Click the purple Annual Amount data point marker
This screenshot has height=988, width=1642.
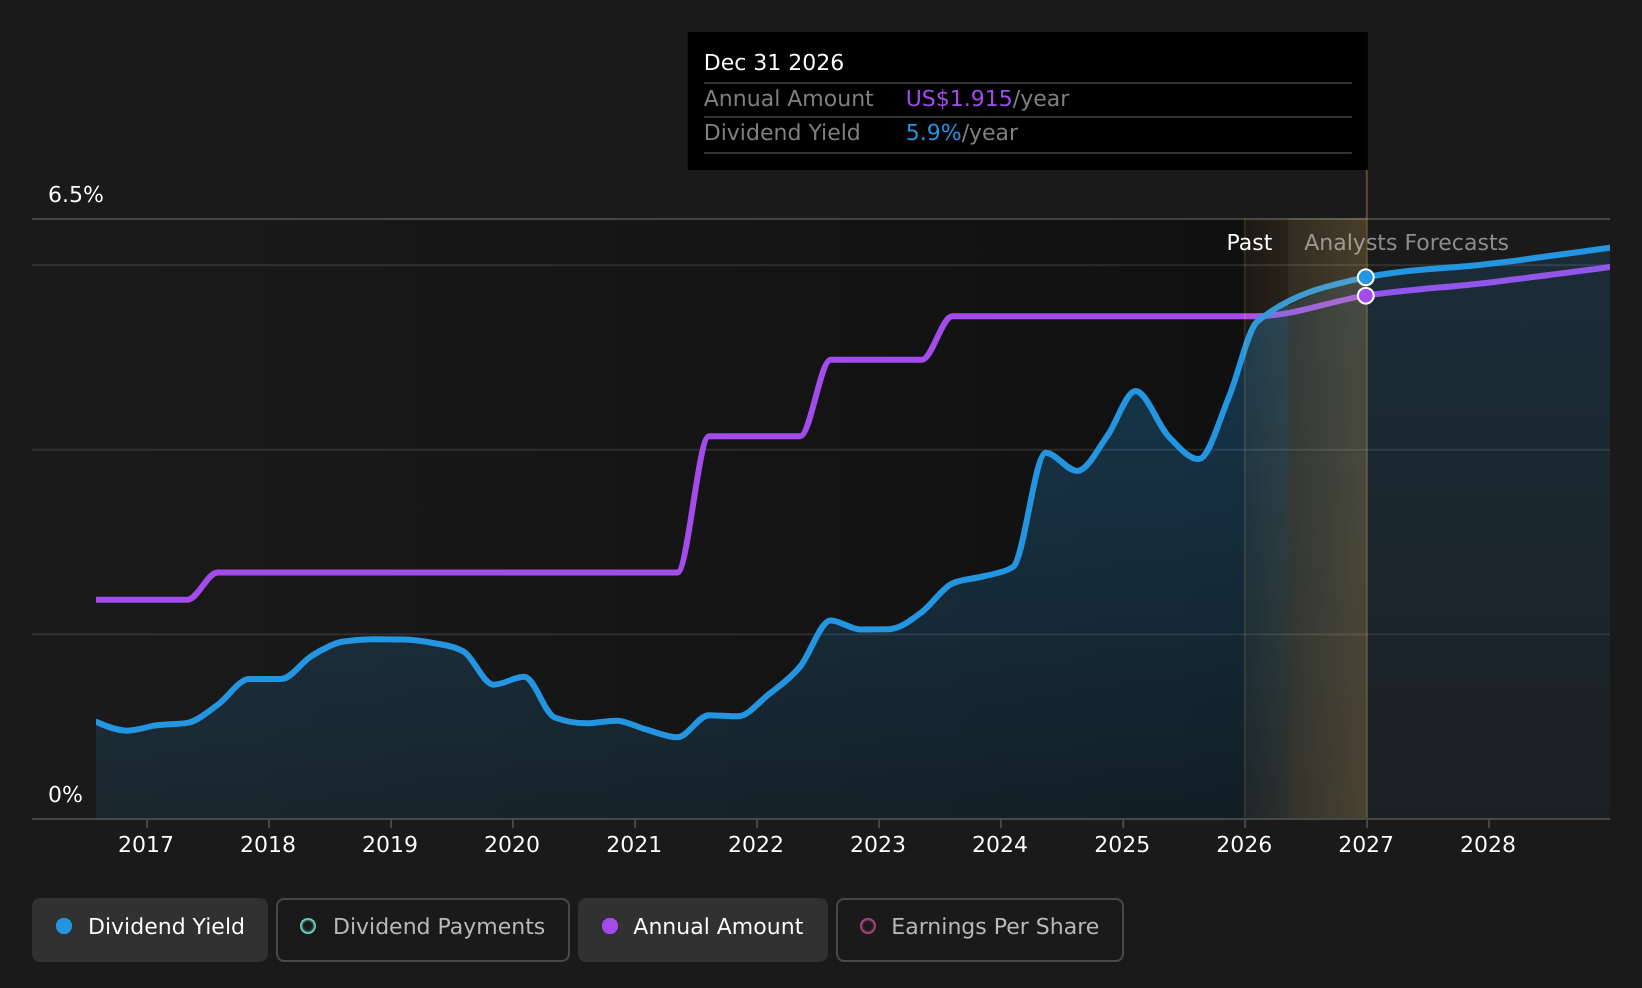[x=1365, y=295]
